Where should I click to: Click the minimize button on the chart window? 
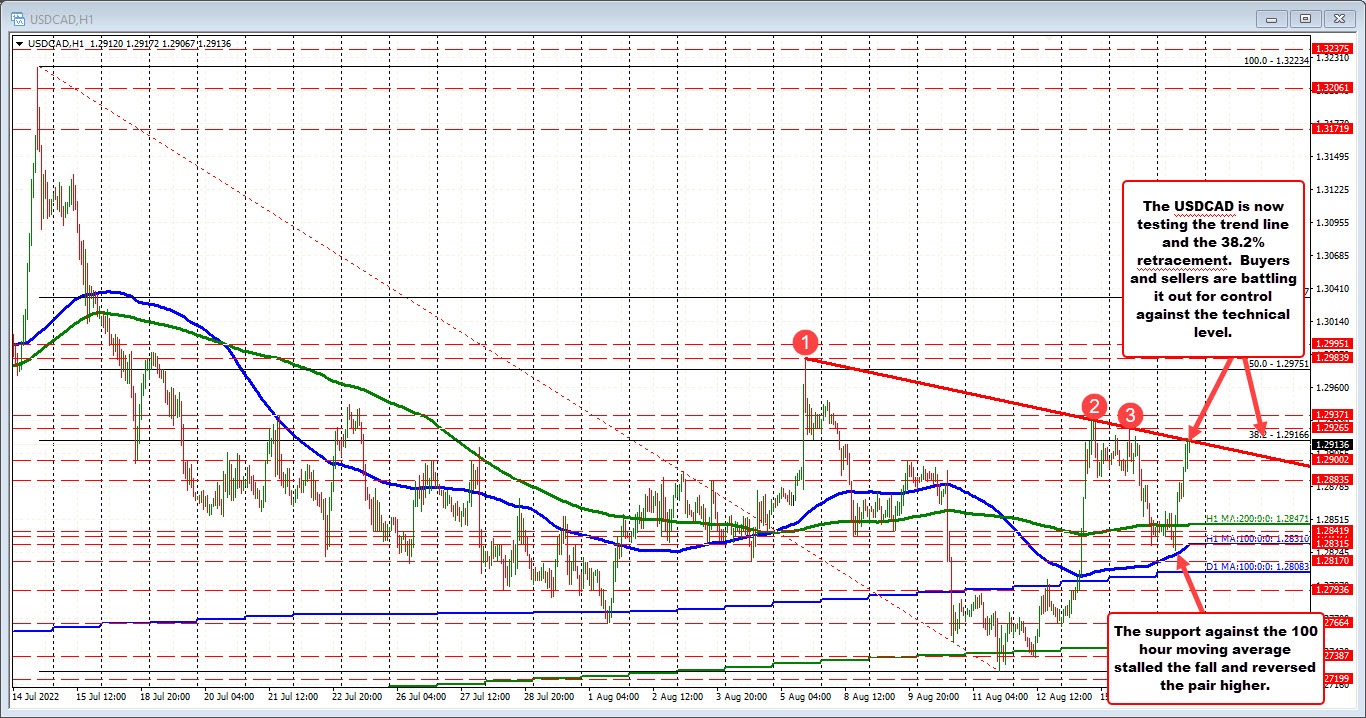click(x=1271, y=18)
